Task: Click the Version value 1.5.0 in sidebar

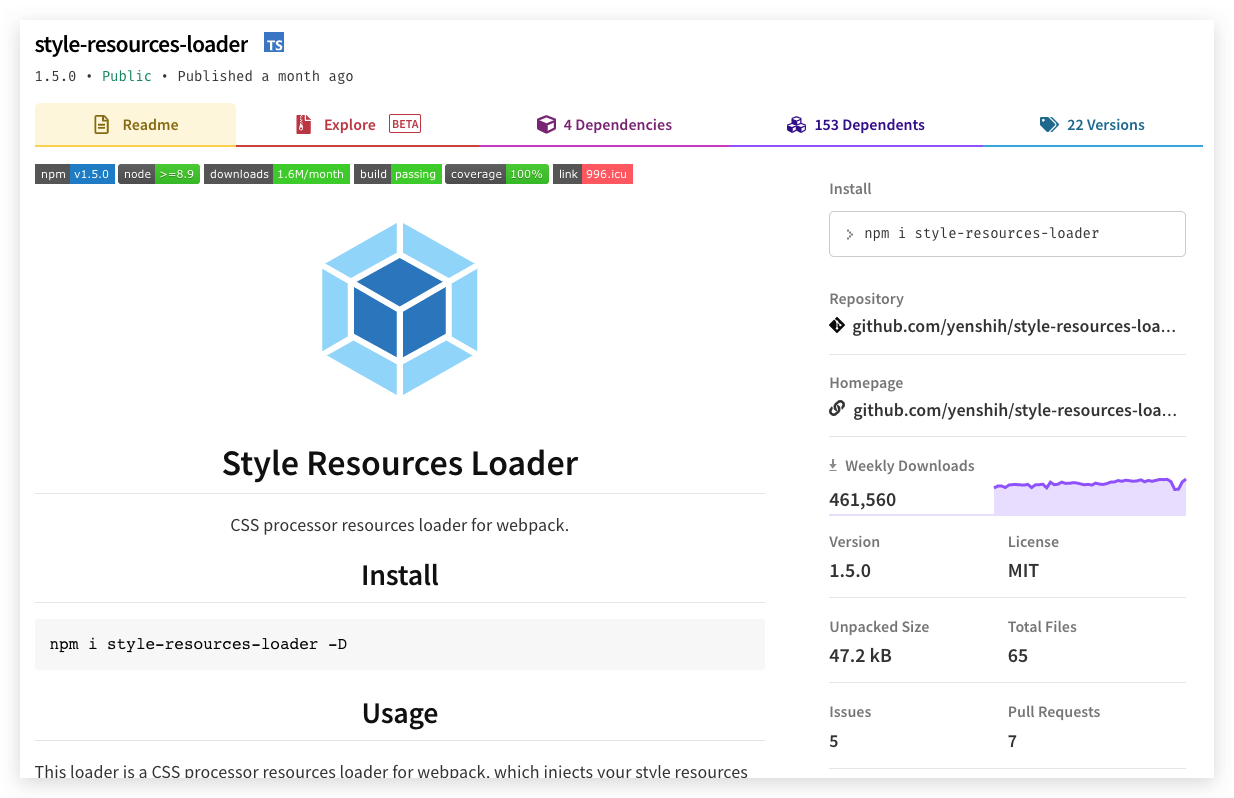Action: point(850,571)
